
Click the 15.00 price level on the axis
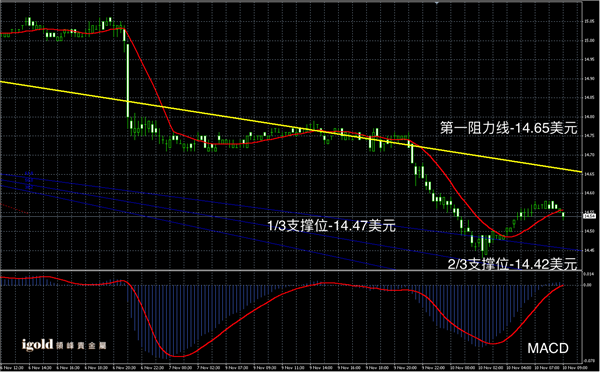[x=589, y=40]
